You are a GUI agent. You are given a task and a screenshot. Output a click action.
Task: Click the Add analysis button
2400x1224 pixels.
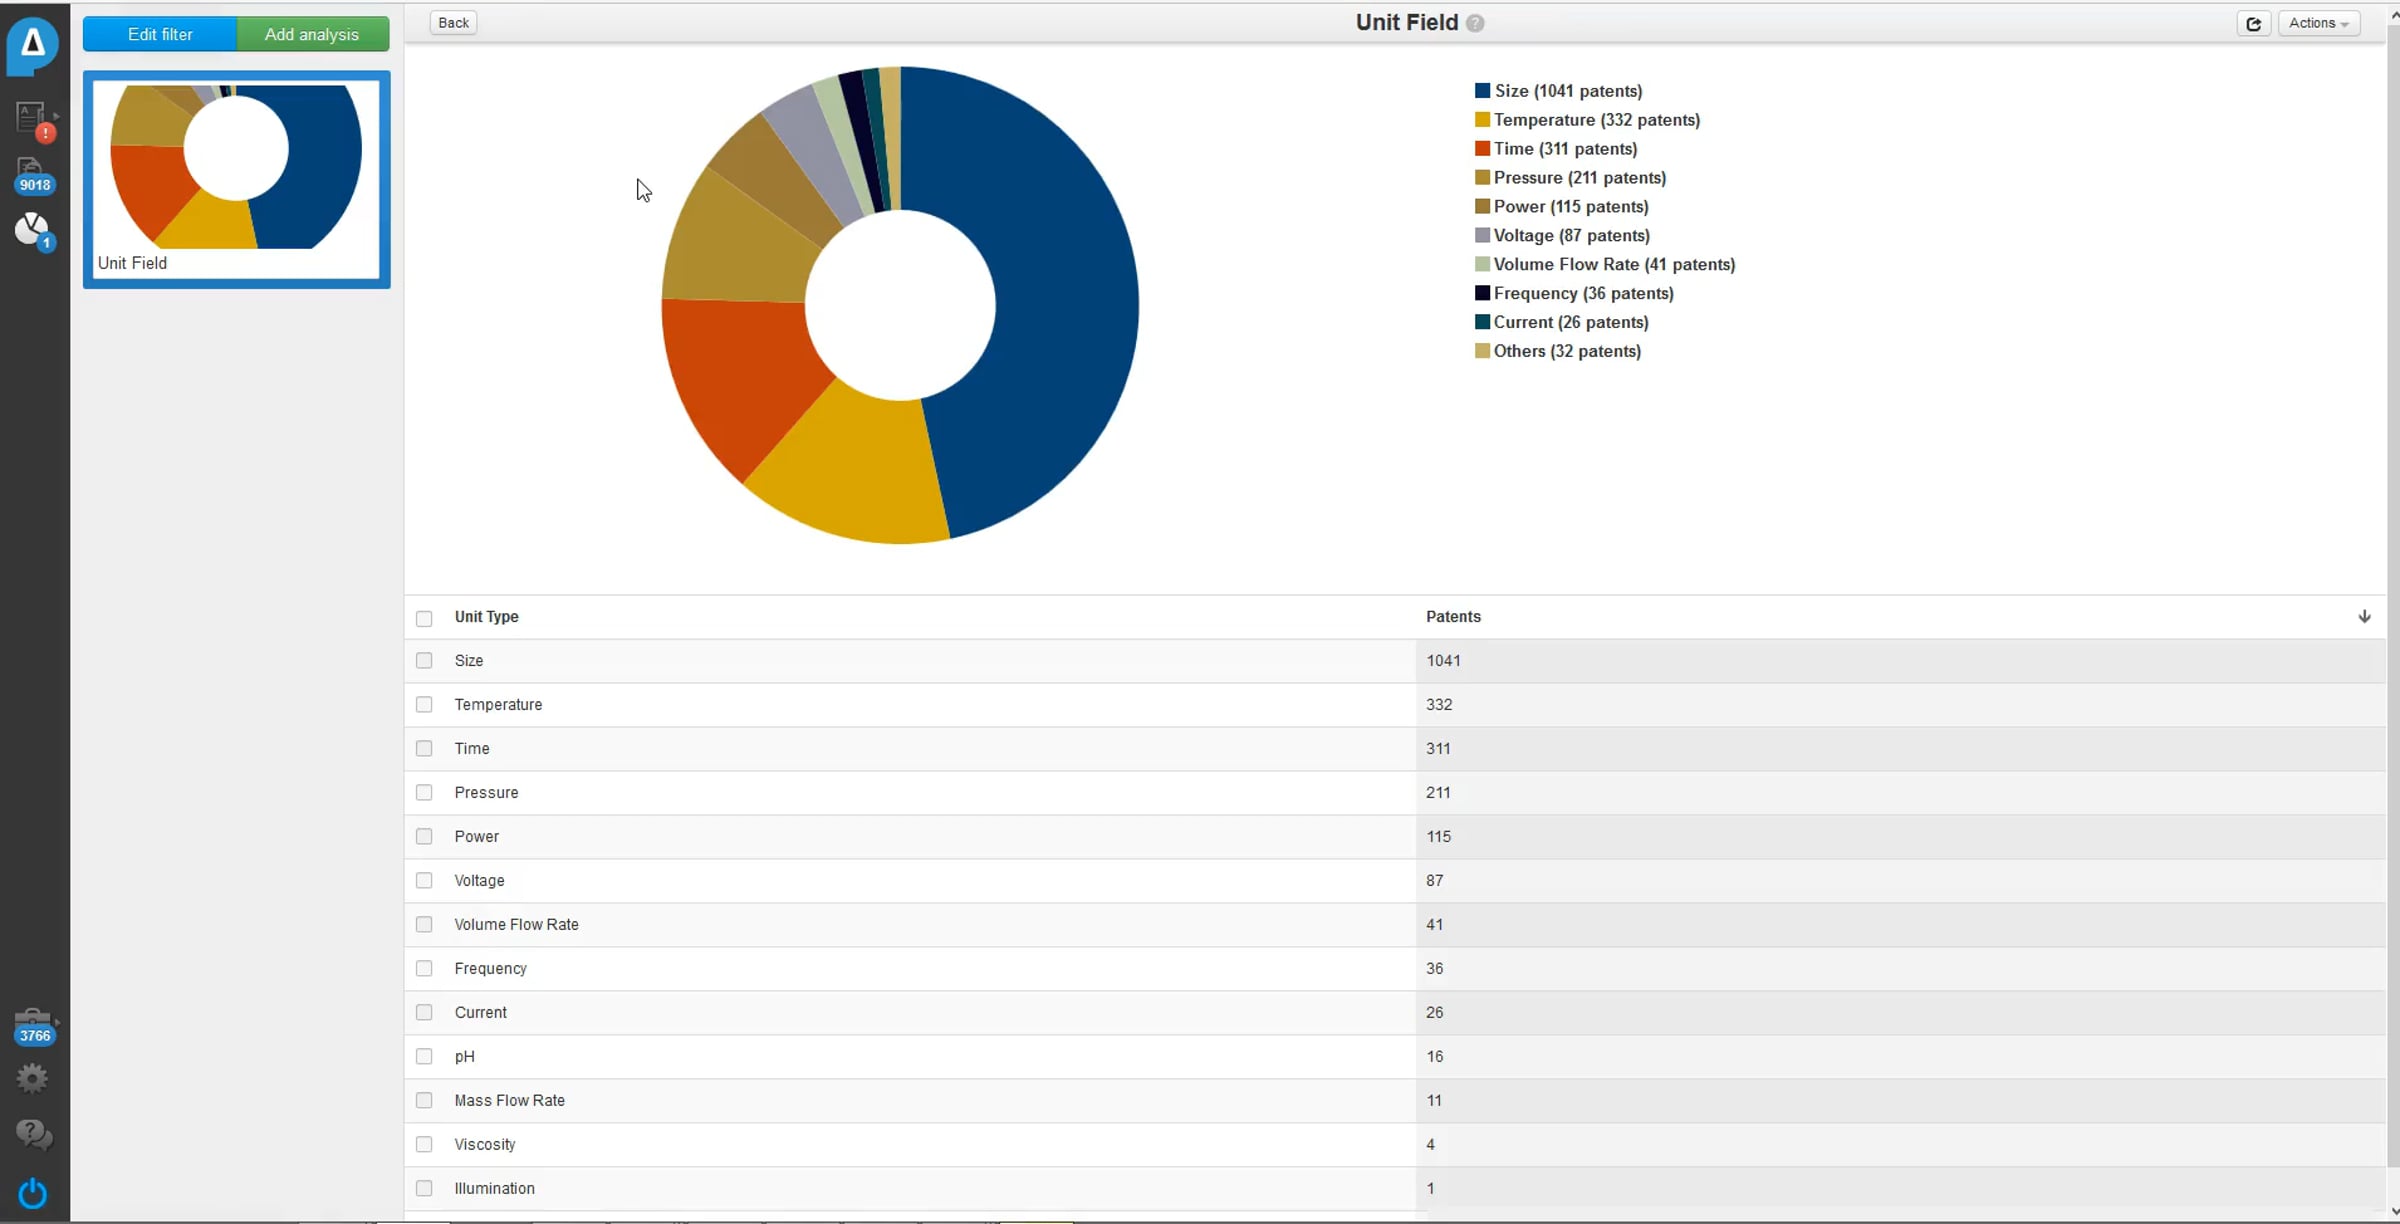pyautogui.click(x=312, y=34)
